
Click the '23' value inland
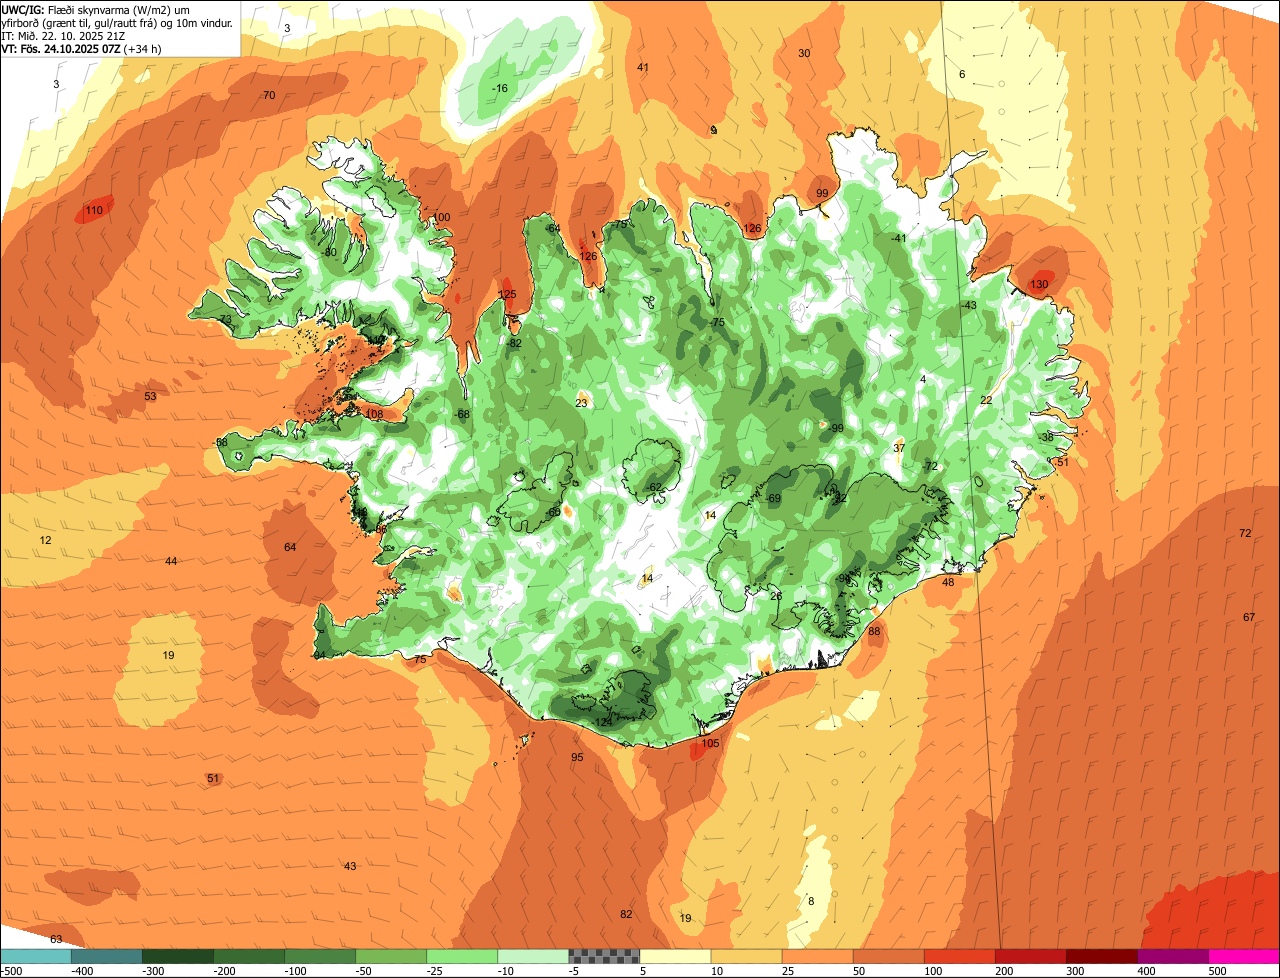[x=582, y=403]
